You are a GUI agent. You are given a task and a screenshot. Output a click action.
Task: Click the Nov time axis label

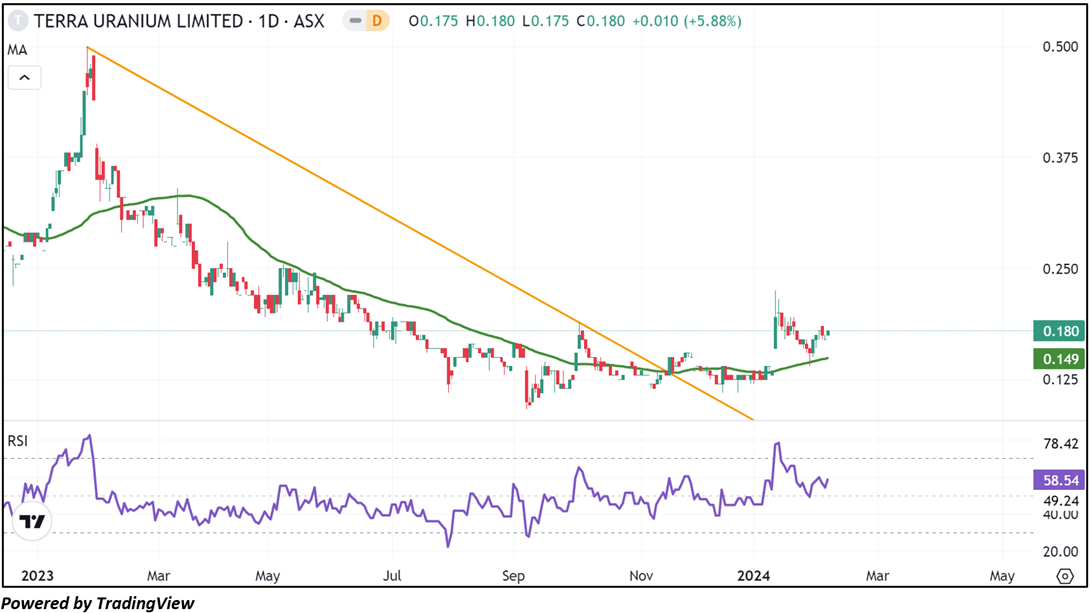click(x=641, y=575)
